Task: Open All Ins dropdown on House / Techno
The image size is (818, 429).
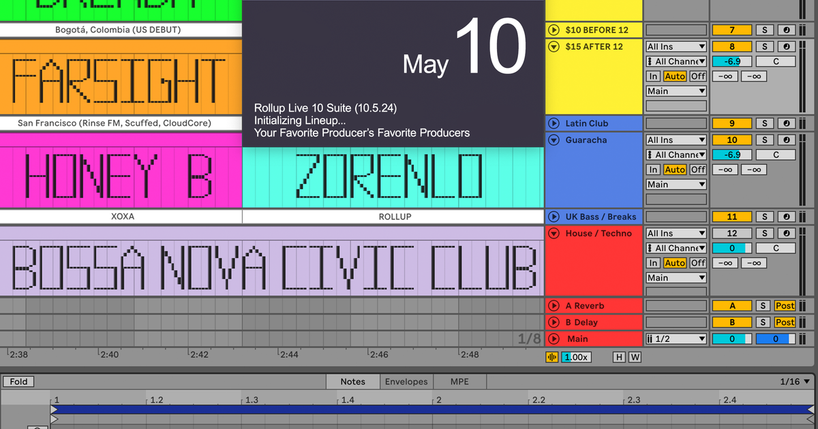Action: pyautogui.click(x=676, y=233)
